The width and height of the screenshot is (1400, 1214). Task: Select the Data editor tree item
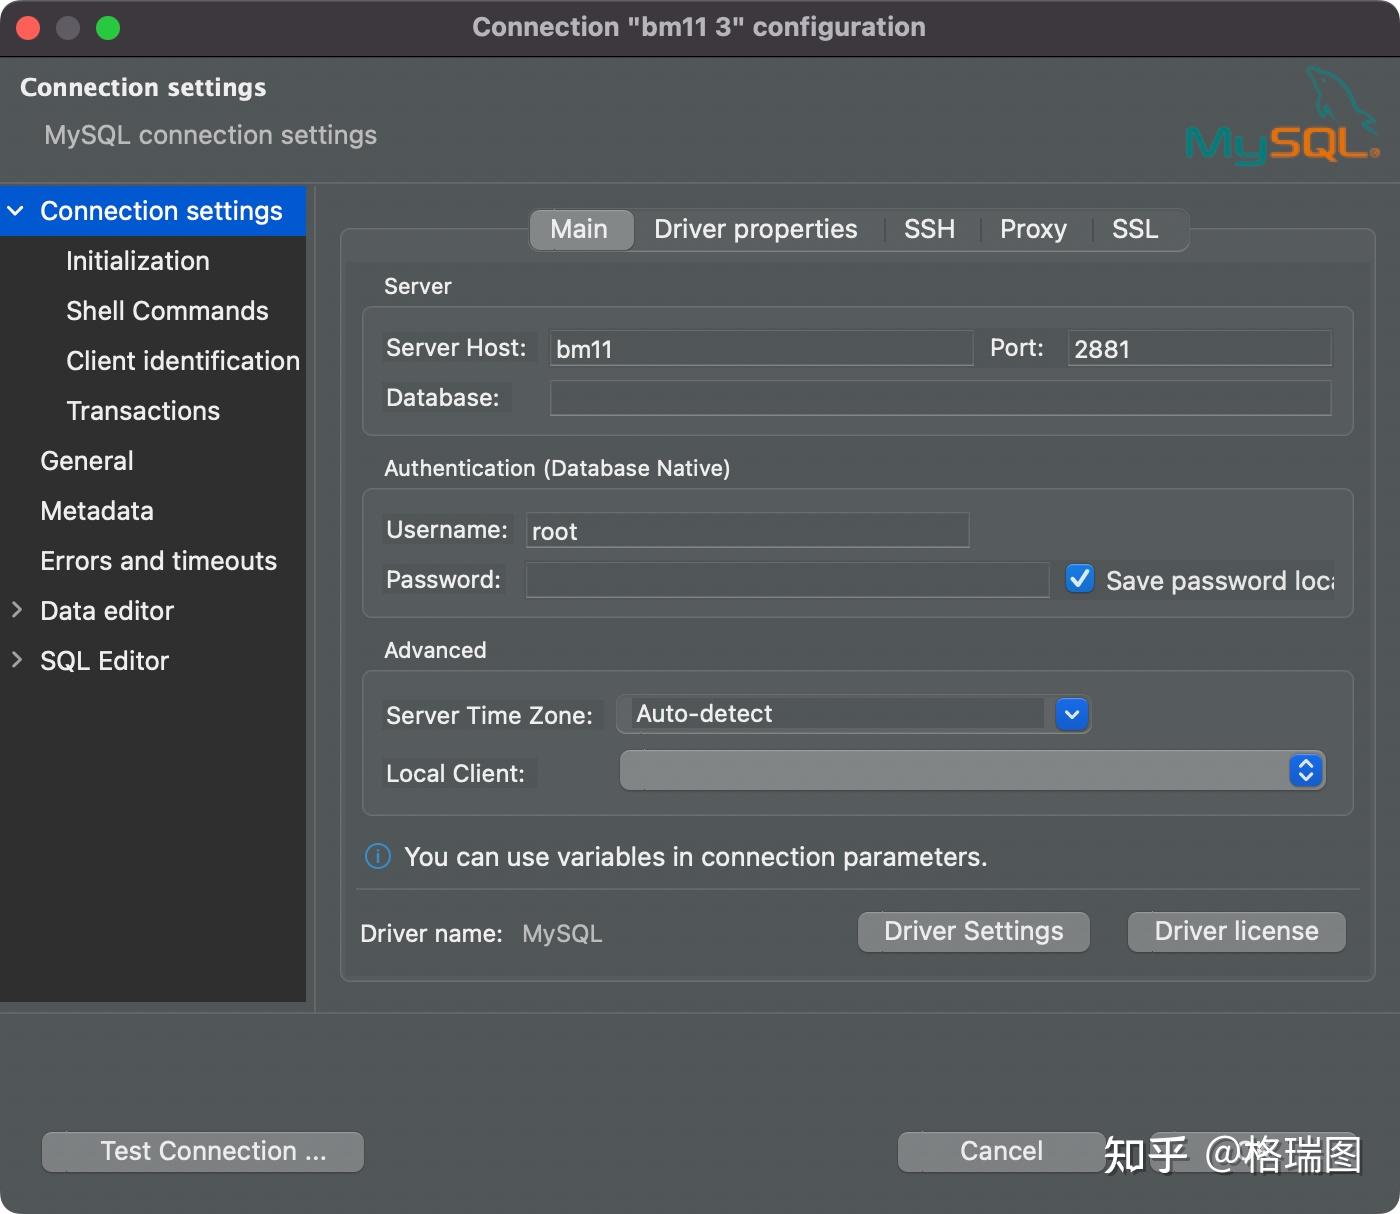153,611
